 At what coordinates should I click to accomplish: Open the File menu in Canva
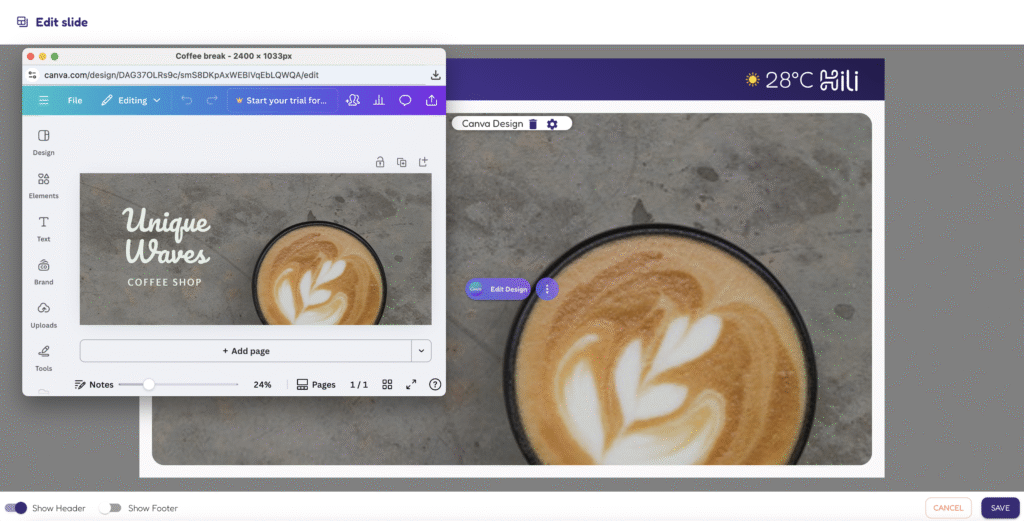pyautogui.click(x=75, y=100)
